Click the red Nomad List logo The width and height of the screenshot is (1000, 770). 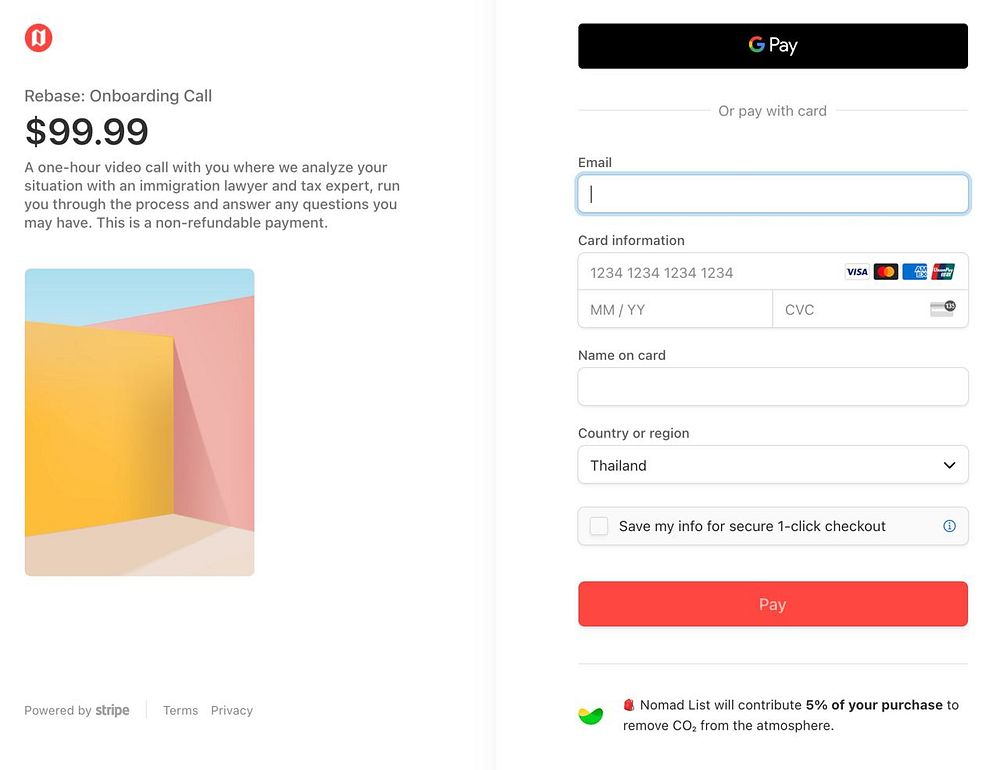(x=38, y=39)
